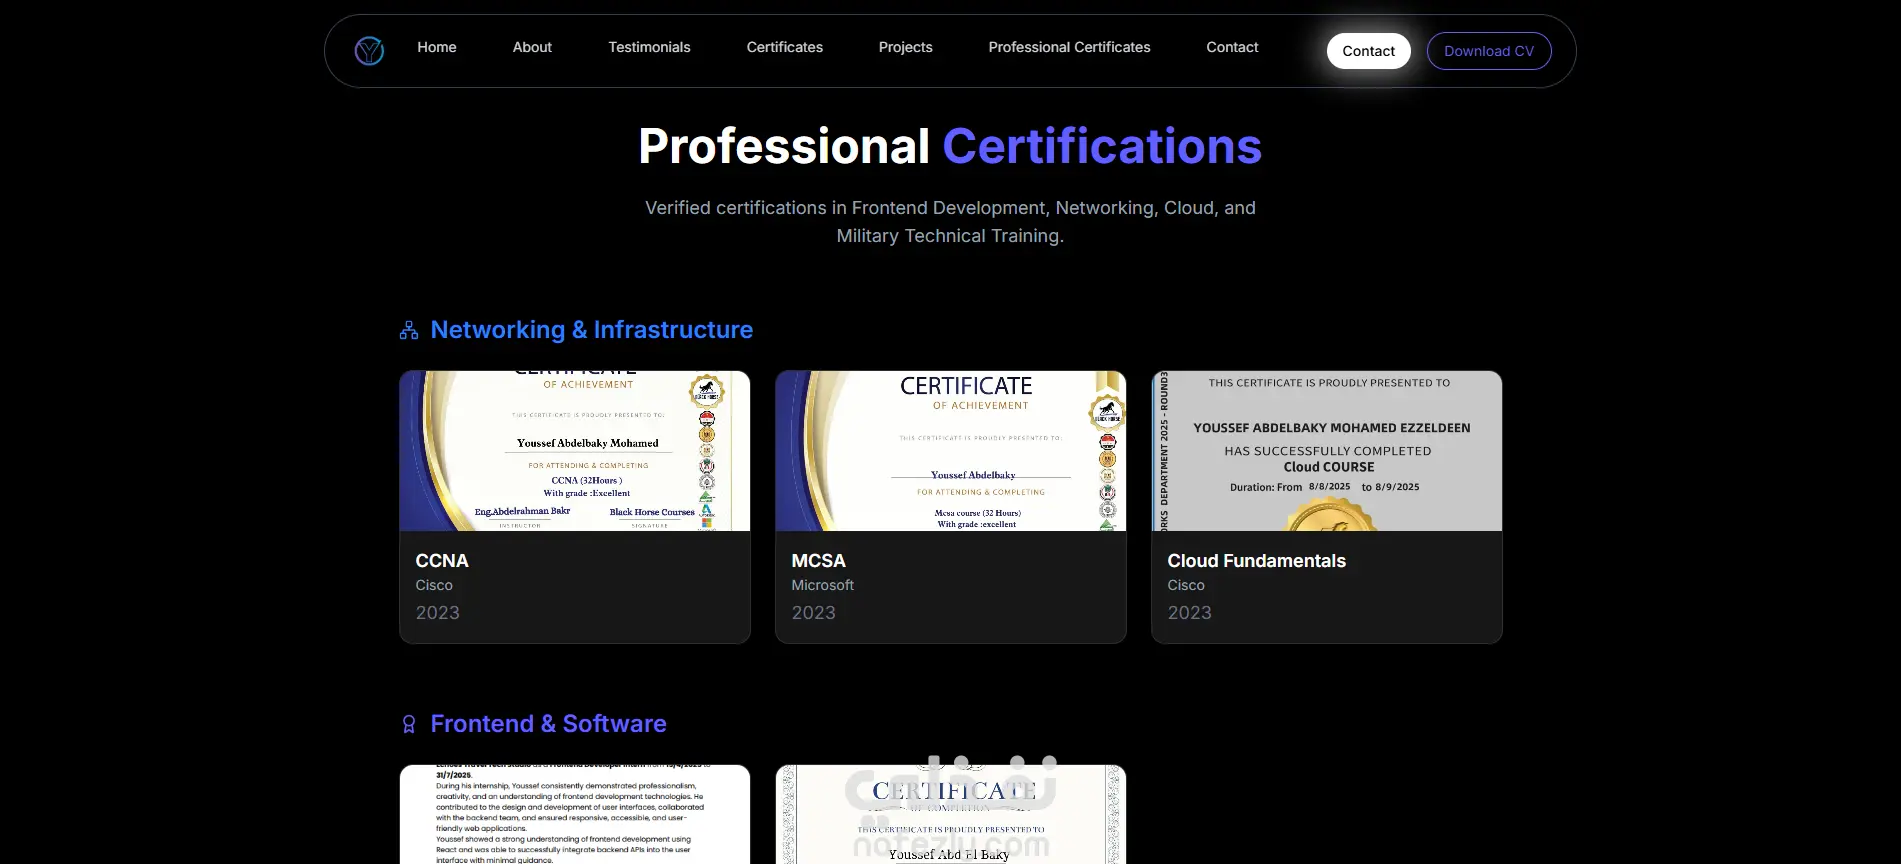This screenshot has width=1902, height=864.
Task: Select Professional Certificates in navbar
Action: (1069, 47)
